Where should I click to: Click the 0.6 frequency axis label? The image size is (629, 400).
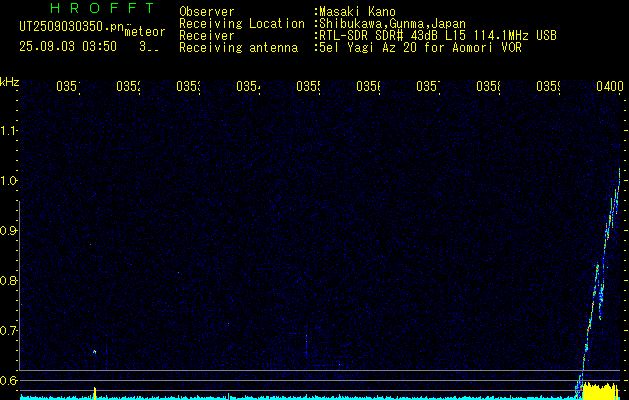(x=8, y=380)
